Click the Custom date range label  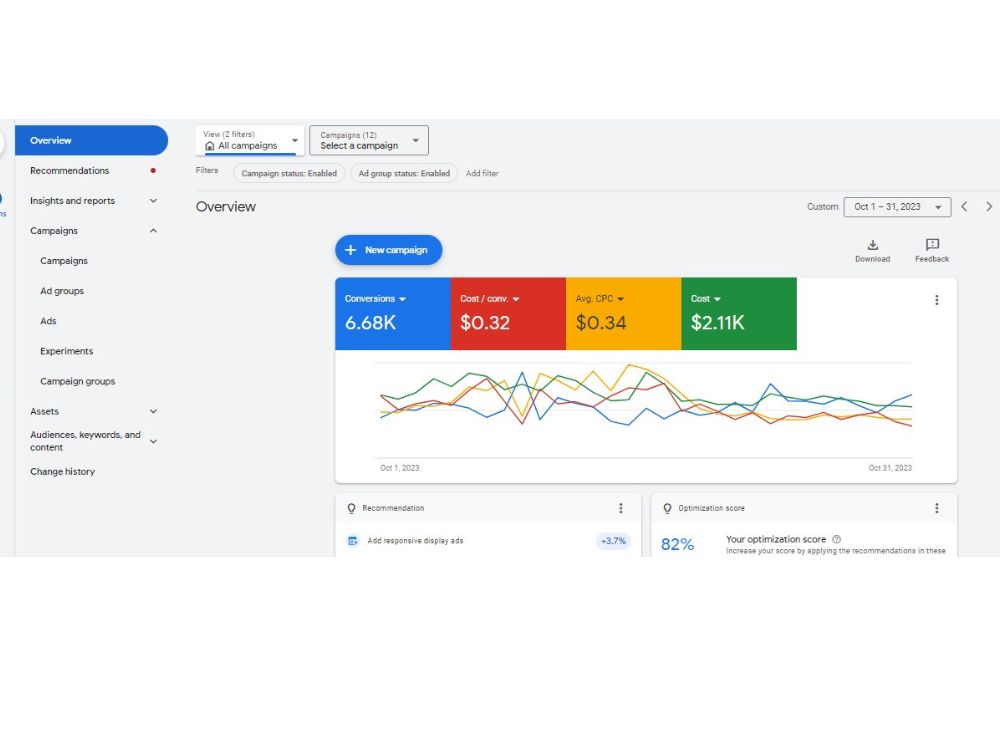point(823,207)
